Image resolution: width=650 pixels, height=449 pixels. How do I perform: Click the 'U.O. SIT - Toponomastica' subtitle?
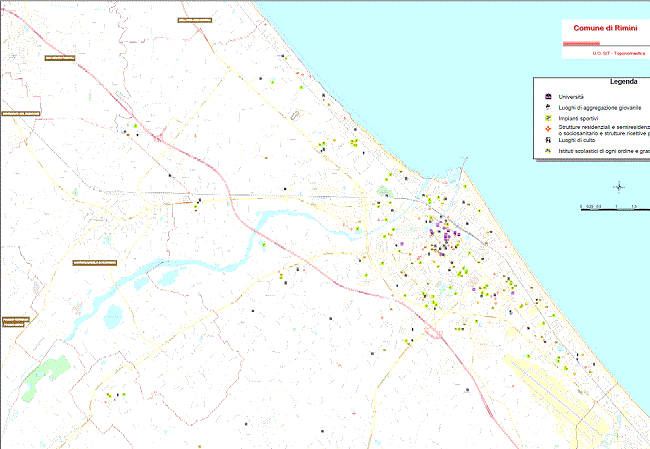pyautogui.click(x=618, y=53)
